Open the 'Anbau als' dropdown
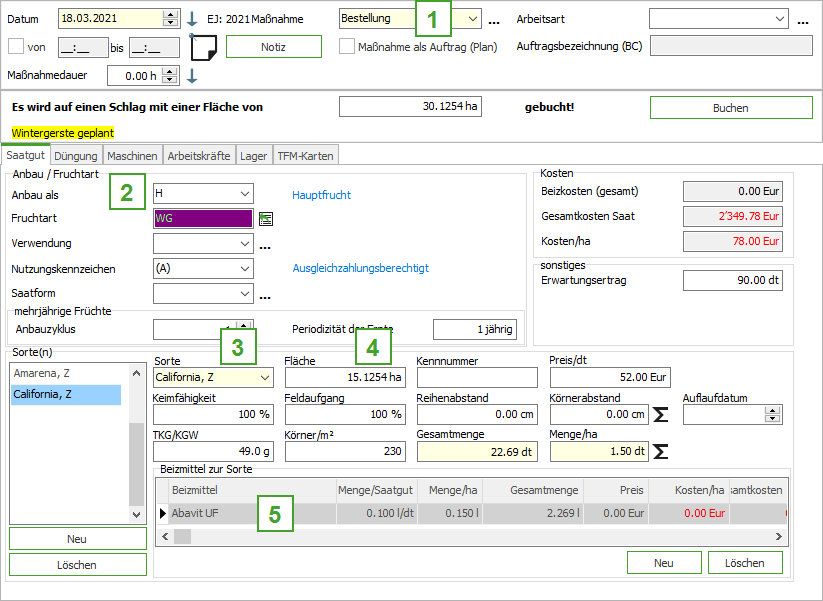 pos(245,194)
